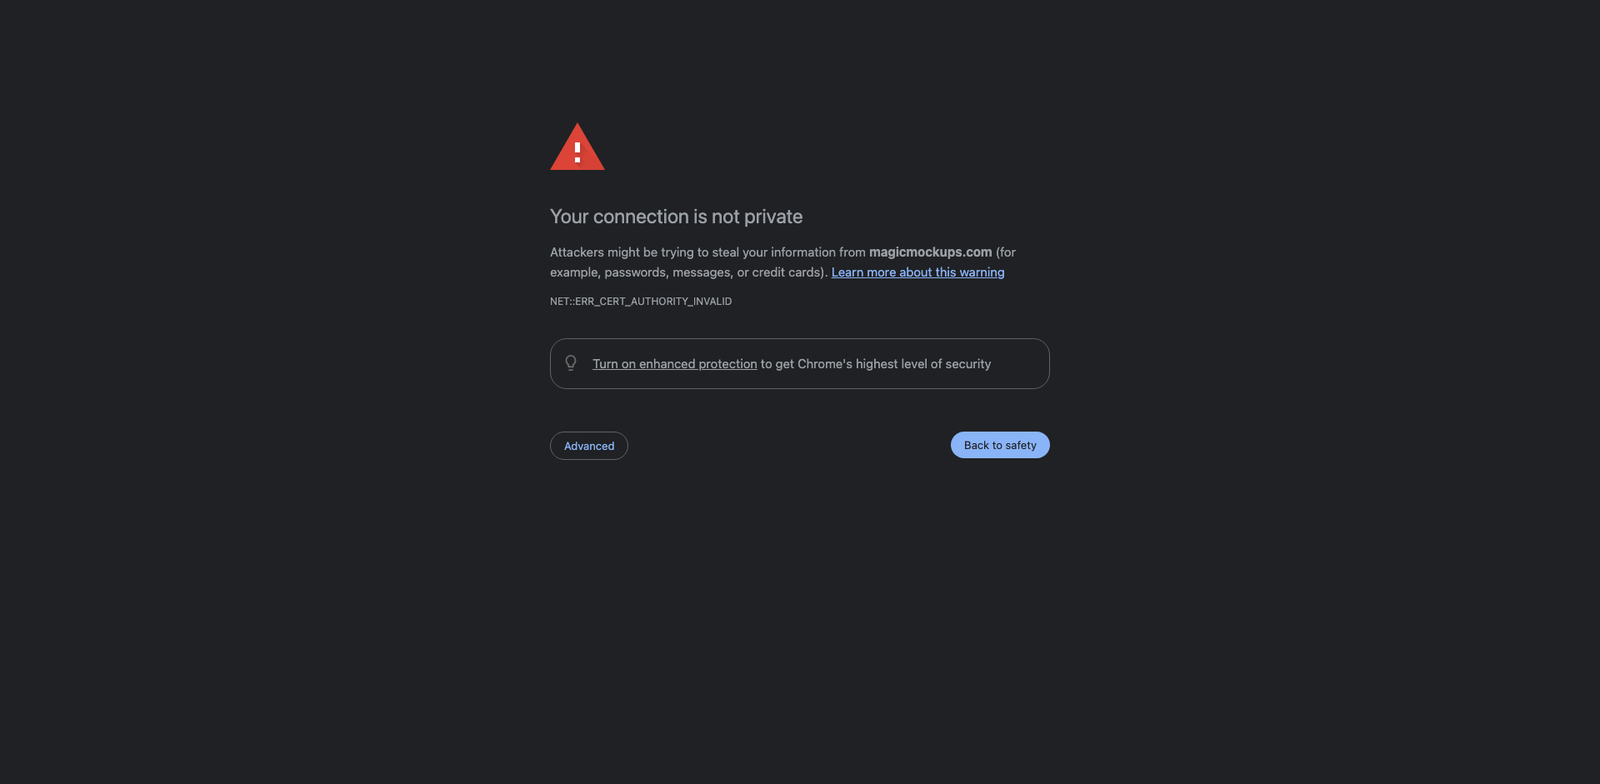Click the word private in the heading
This screenshot has width=1600, height=784.
click(773, 217)
